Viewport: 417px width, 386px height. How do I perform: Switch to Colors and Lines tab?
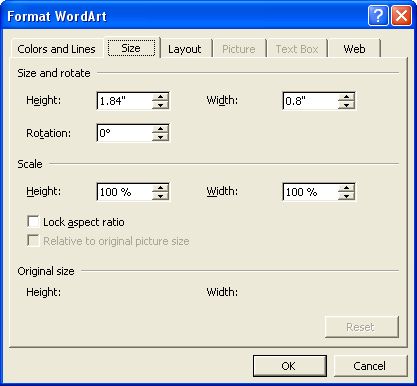tap(56, 49)
